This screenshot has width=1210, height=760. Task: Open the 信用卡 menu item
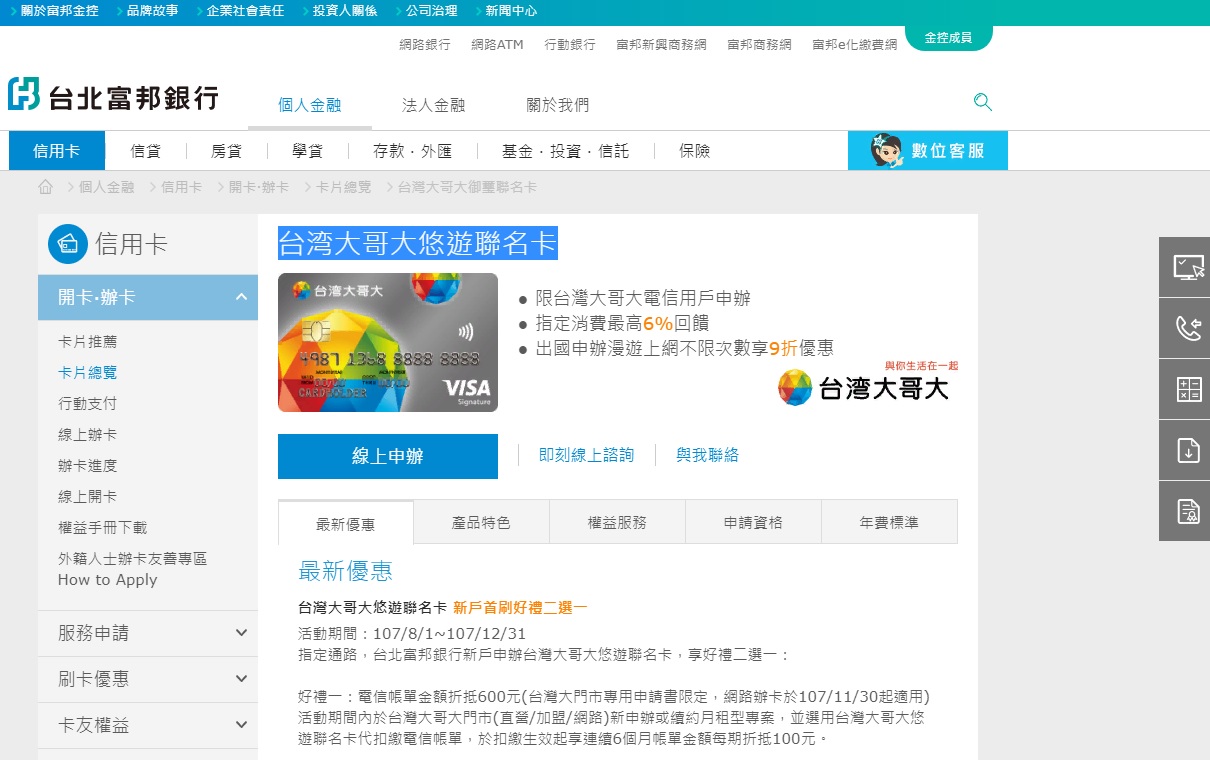pyautogui.click(x=57, y=151)
